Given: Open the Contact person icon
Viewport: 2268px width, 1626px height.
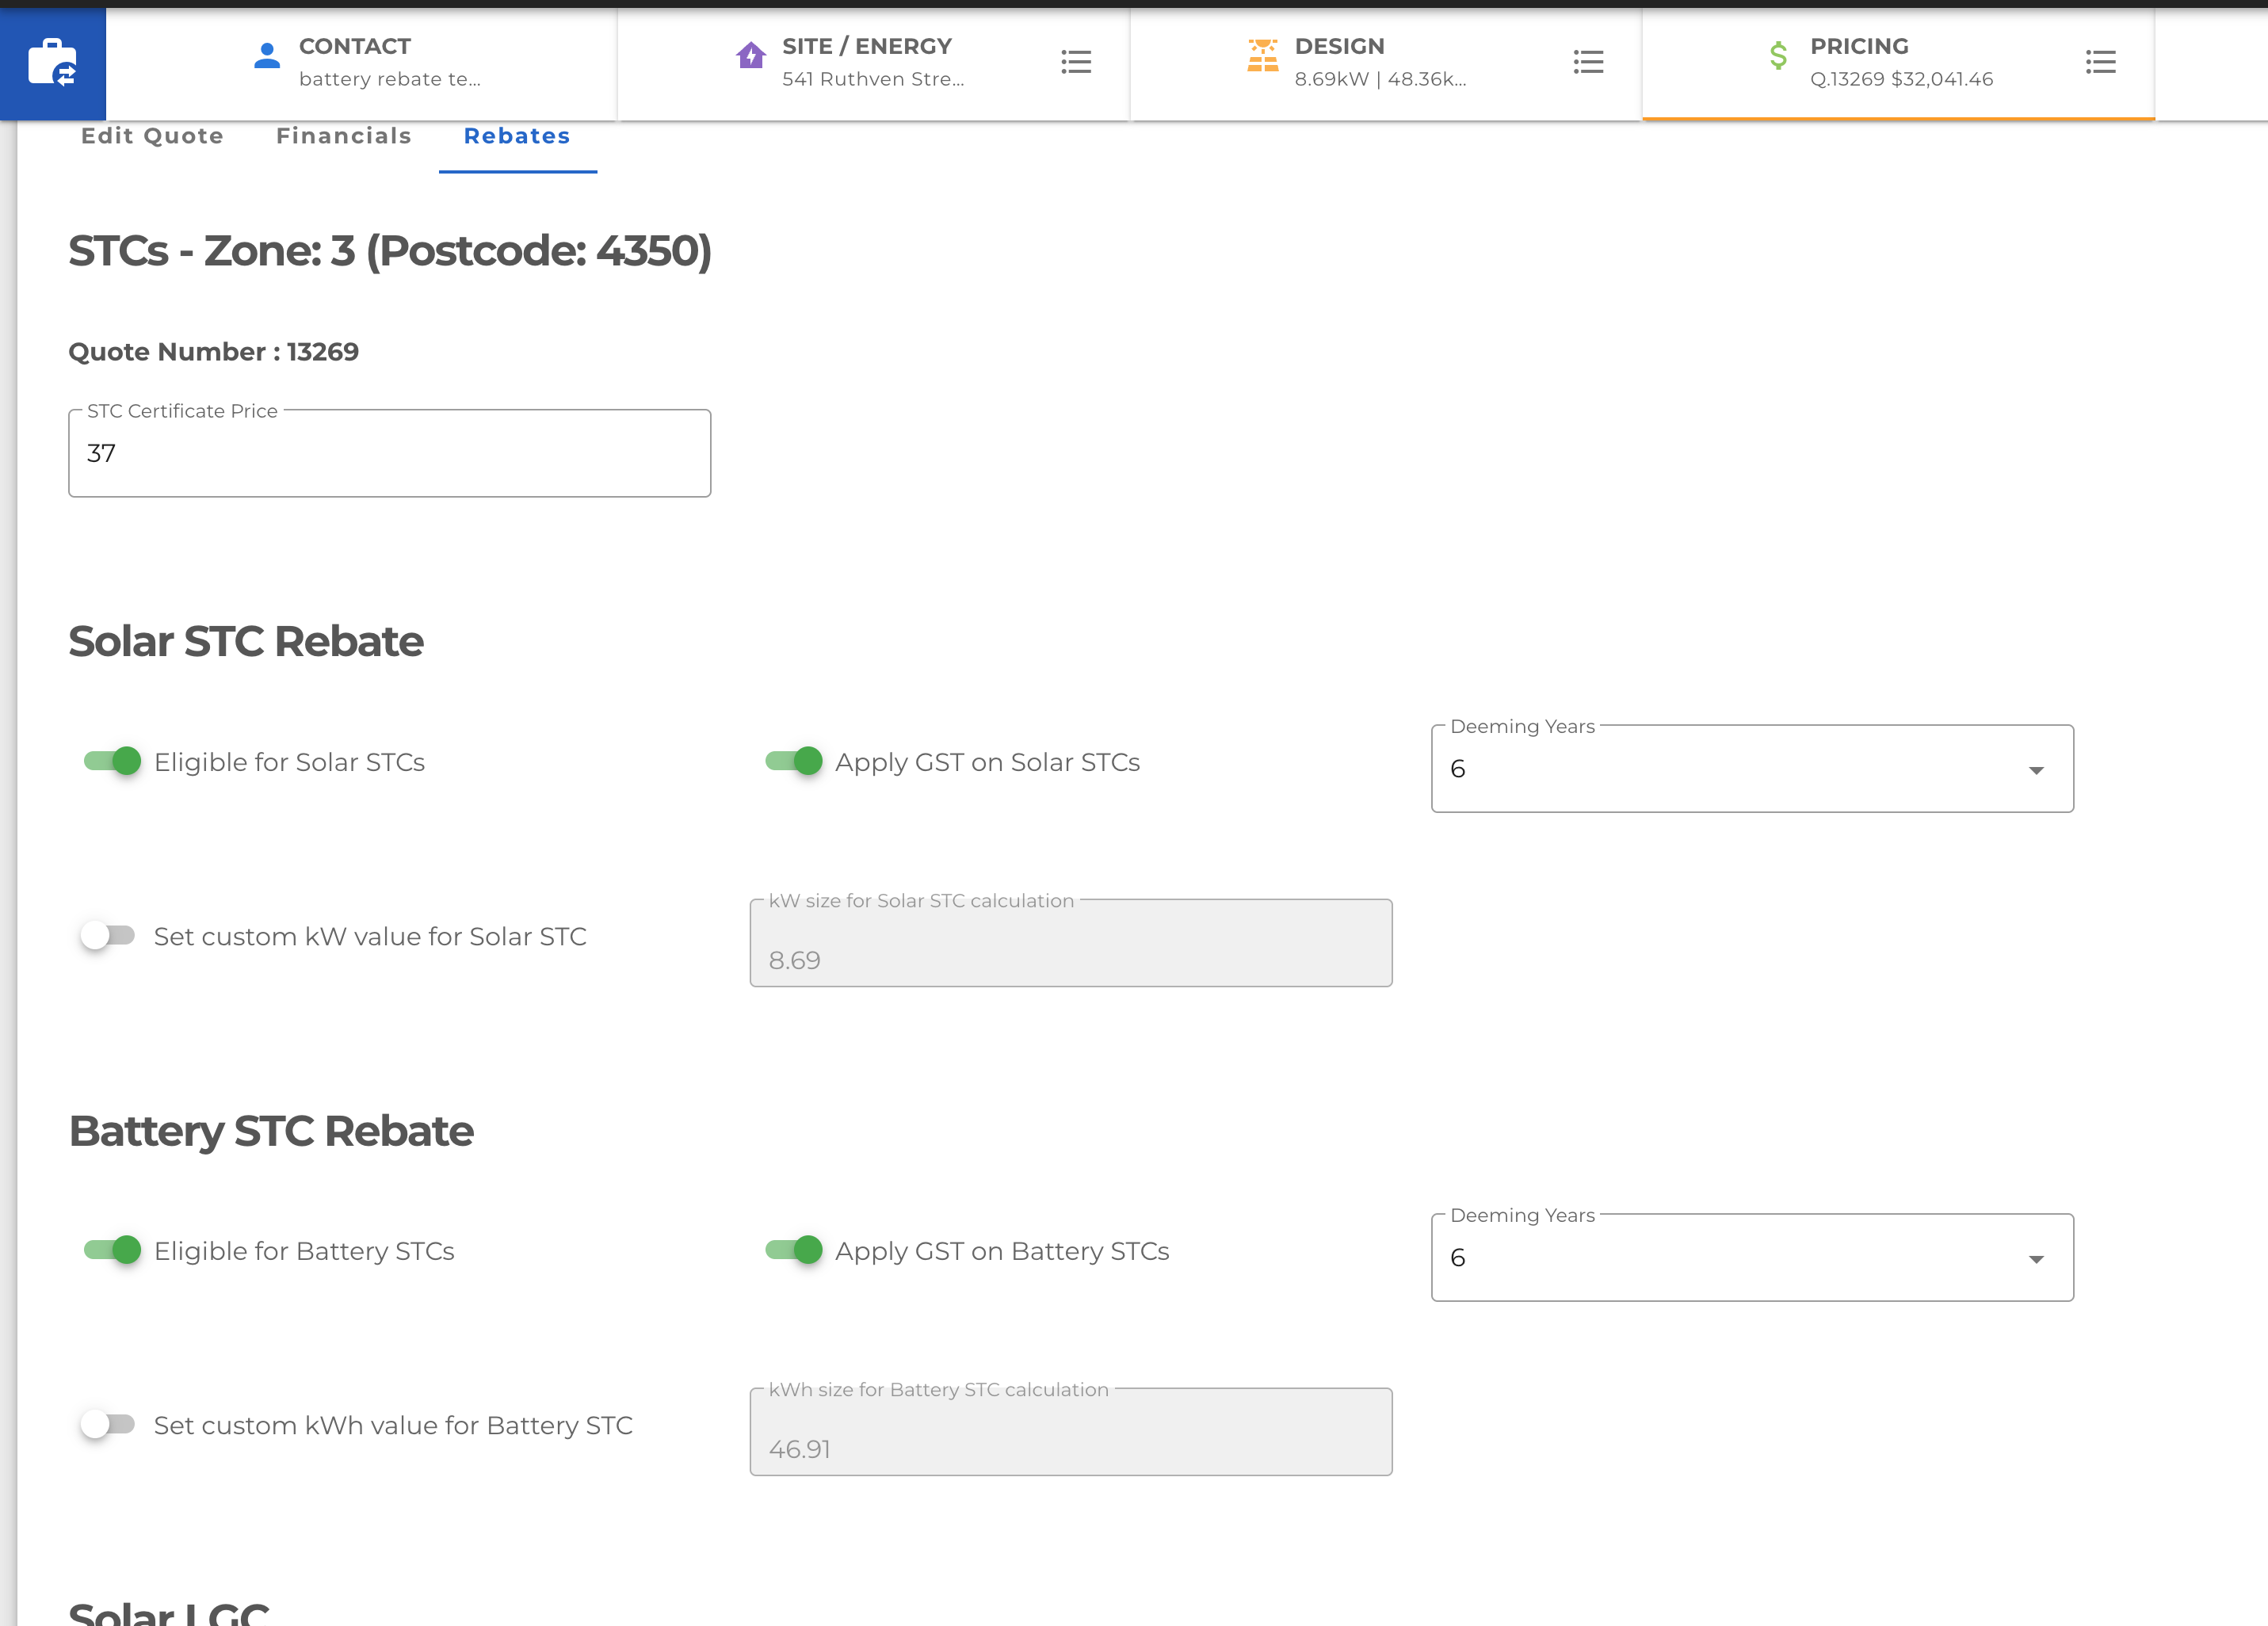Looking at the screenshot, I should 267,56.
